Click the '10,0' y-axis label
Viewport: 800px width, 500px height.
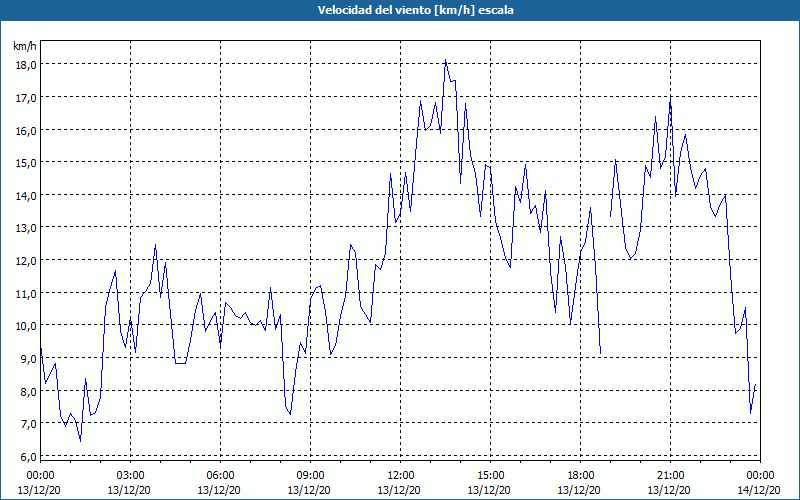coord(27,326)
